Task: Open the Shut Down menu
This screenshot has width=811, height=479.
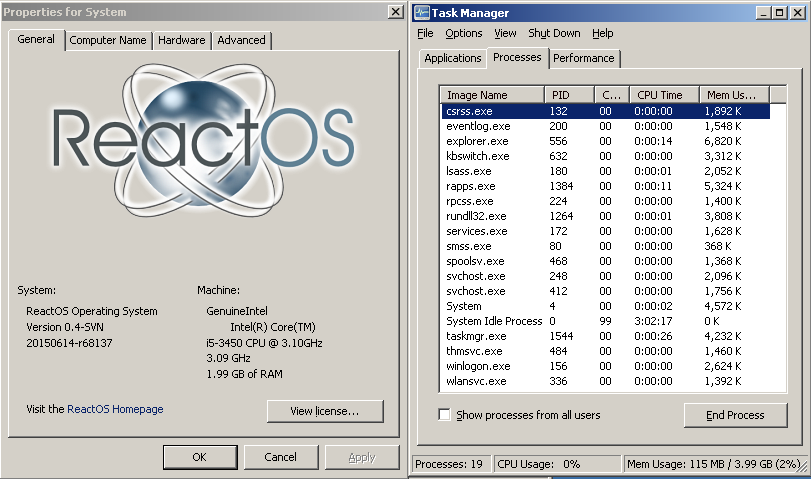Action: click(554, 33)
